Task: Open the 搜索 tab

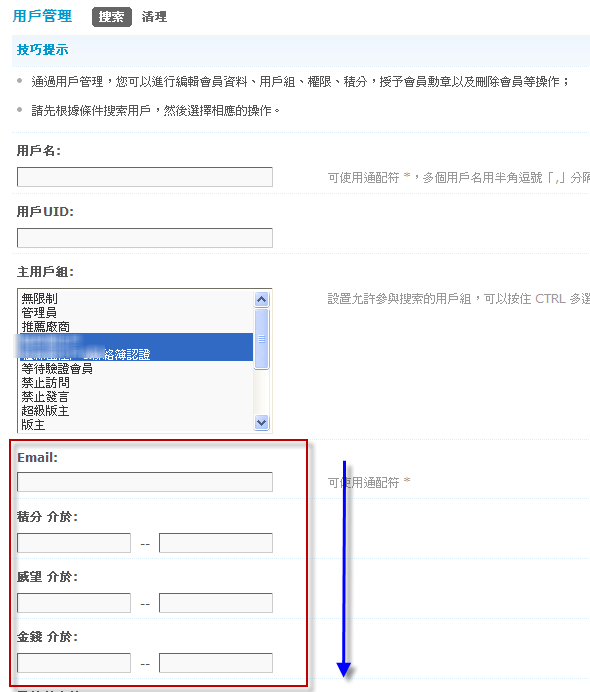Action: [x=112, y=17]
